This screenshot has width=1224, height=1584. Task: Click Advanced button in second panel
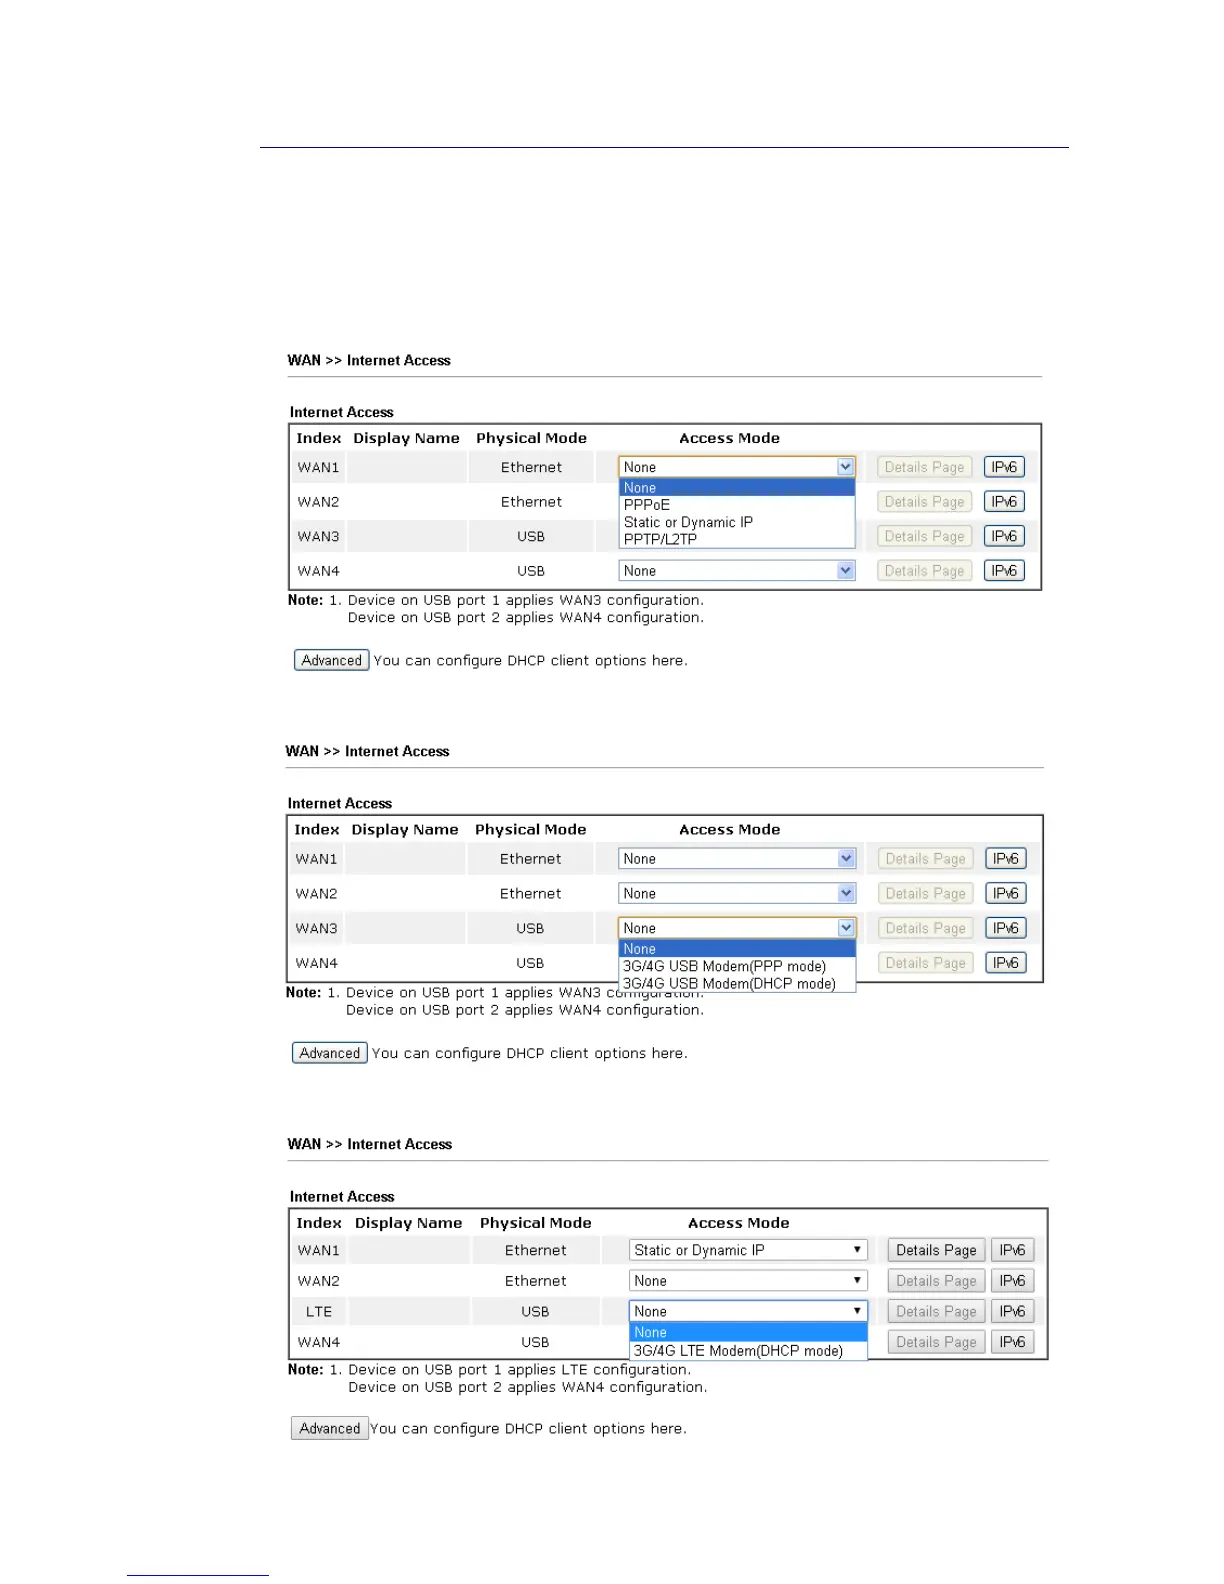tap(330, 1053)
